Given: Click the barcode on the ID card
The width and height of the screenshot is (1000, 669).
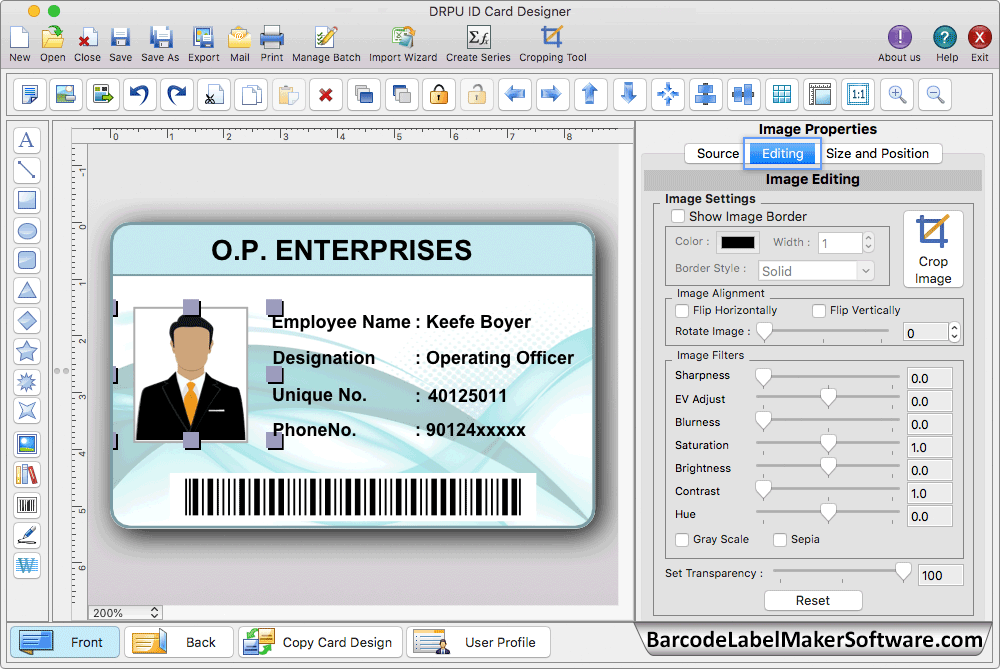Looking at the screenshot, I should (x=353, y=497).
